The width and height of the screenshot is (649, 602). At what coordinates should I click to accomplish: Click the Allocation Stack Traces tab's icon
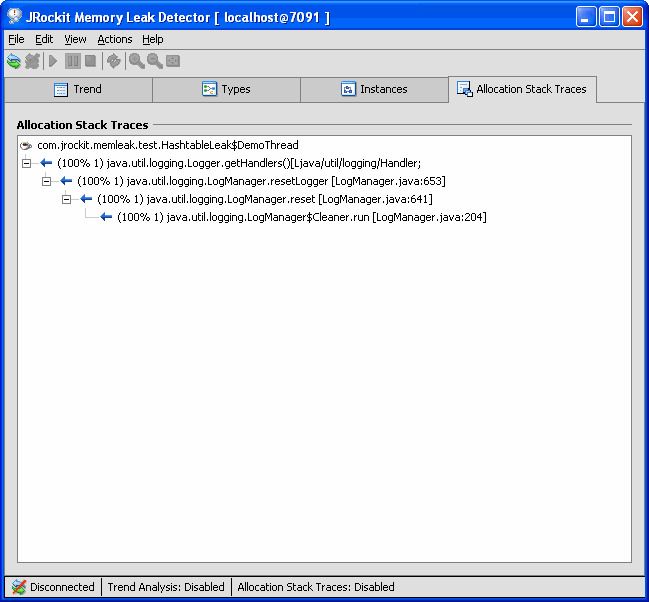[x=464, y=89]
